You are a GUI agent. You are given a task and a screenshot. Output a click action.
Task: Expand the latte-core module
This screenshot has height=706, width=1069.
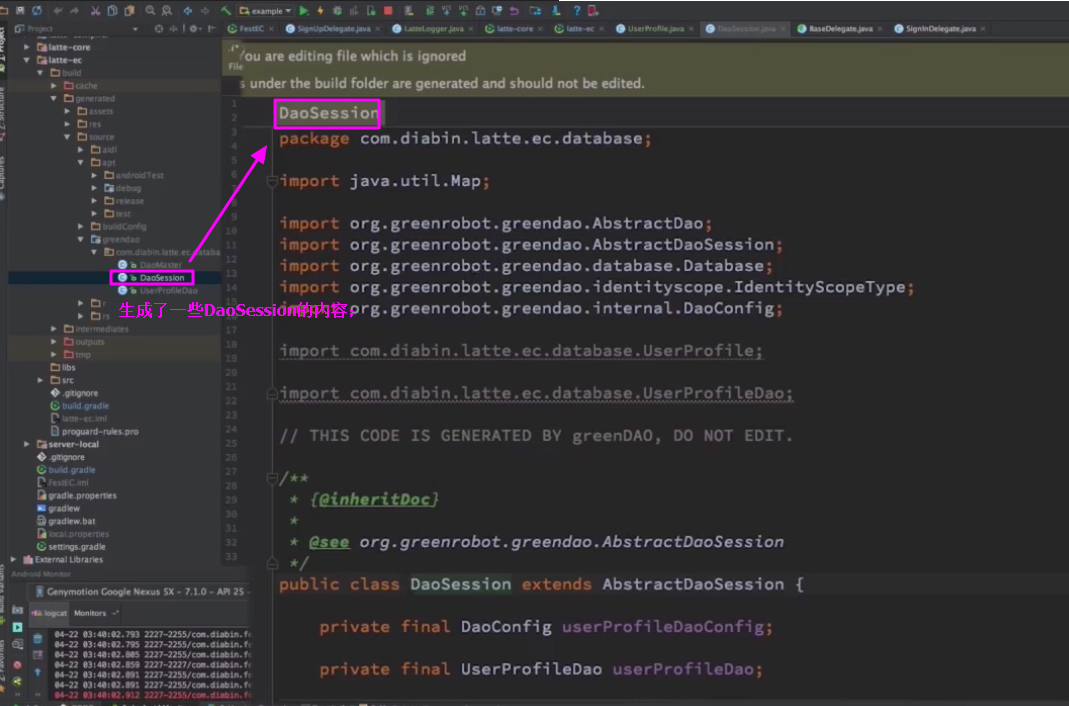point(27,47)
